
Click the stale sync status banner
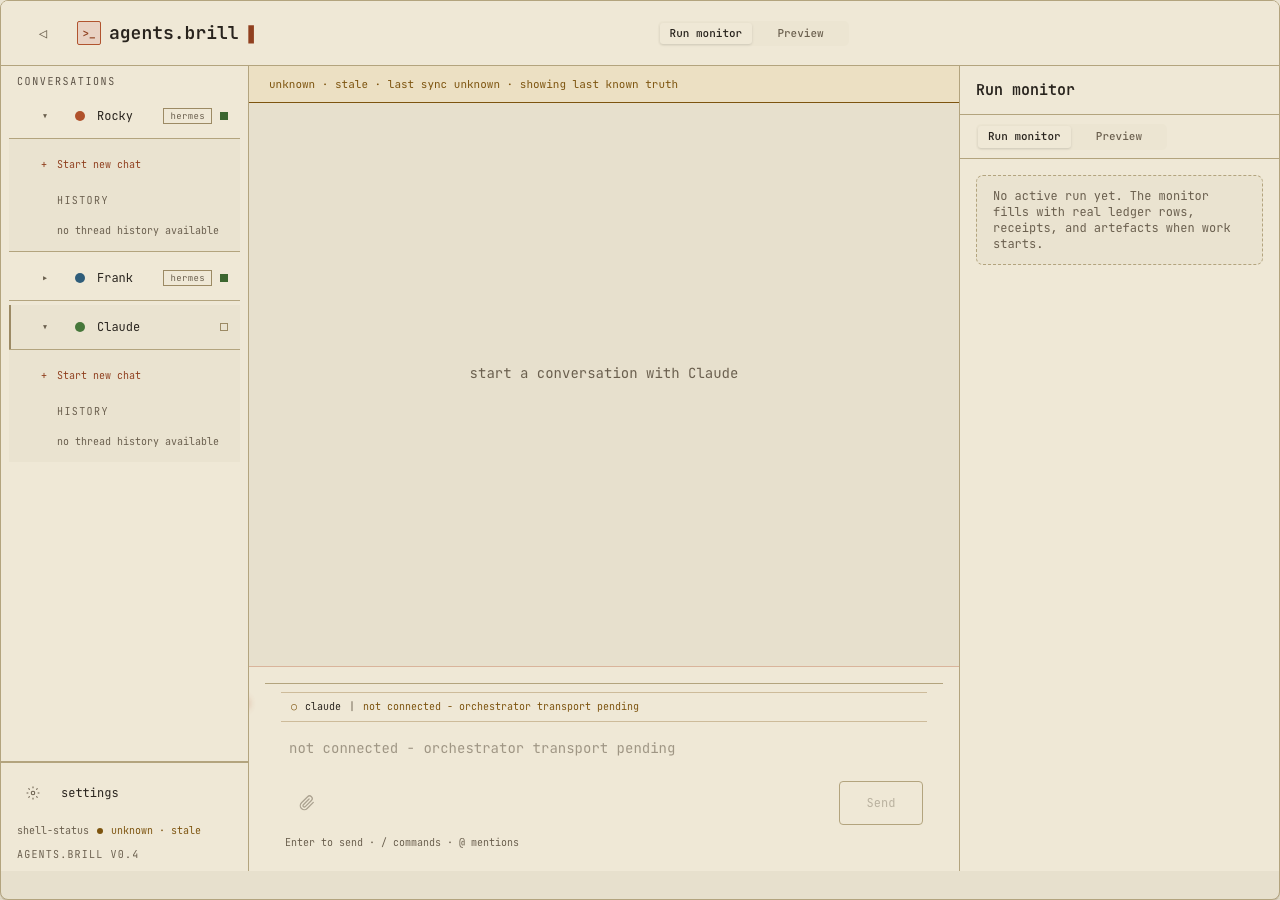point(604,84)
